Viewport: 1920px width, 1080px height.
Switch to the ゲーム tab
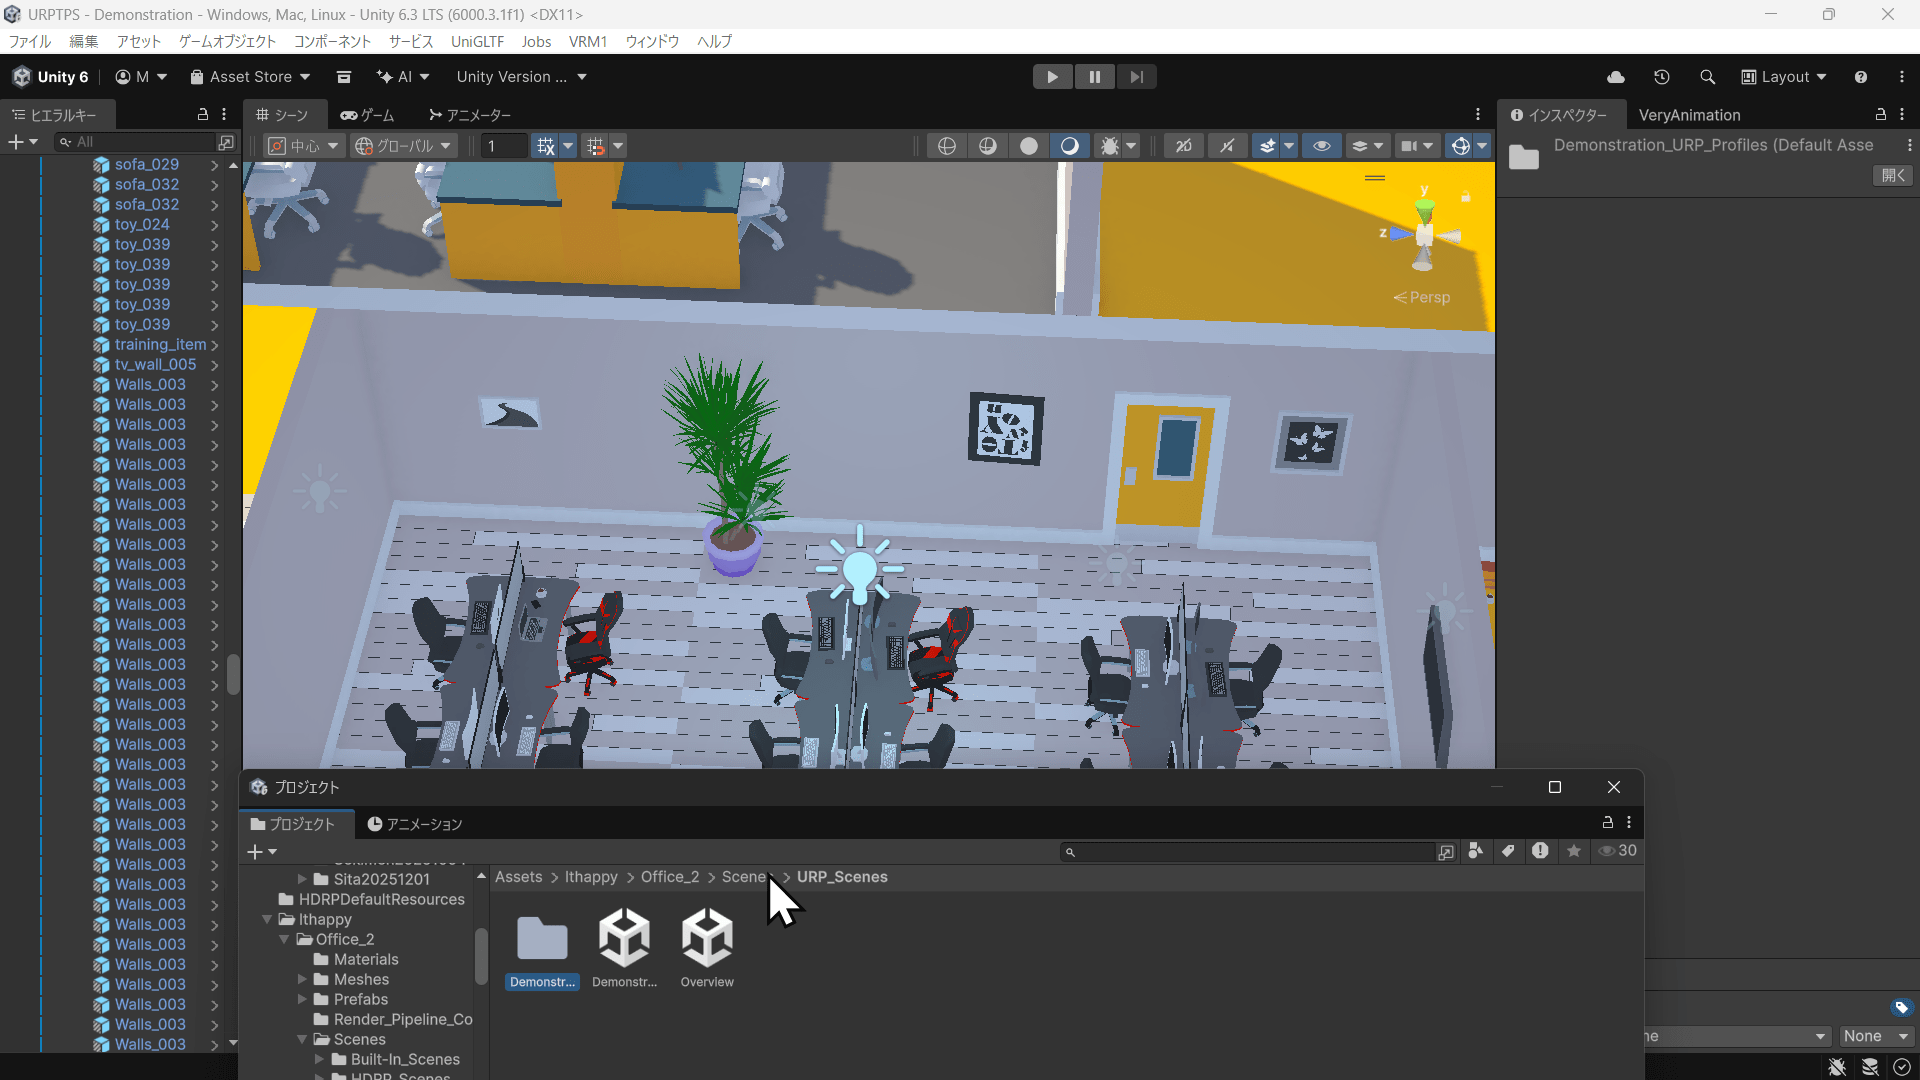point(367,115)
